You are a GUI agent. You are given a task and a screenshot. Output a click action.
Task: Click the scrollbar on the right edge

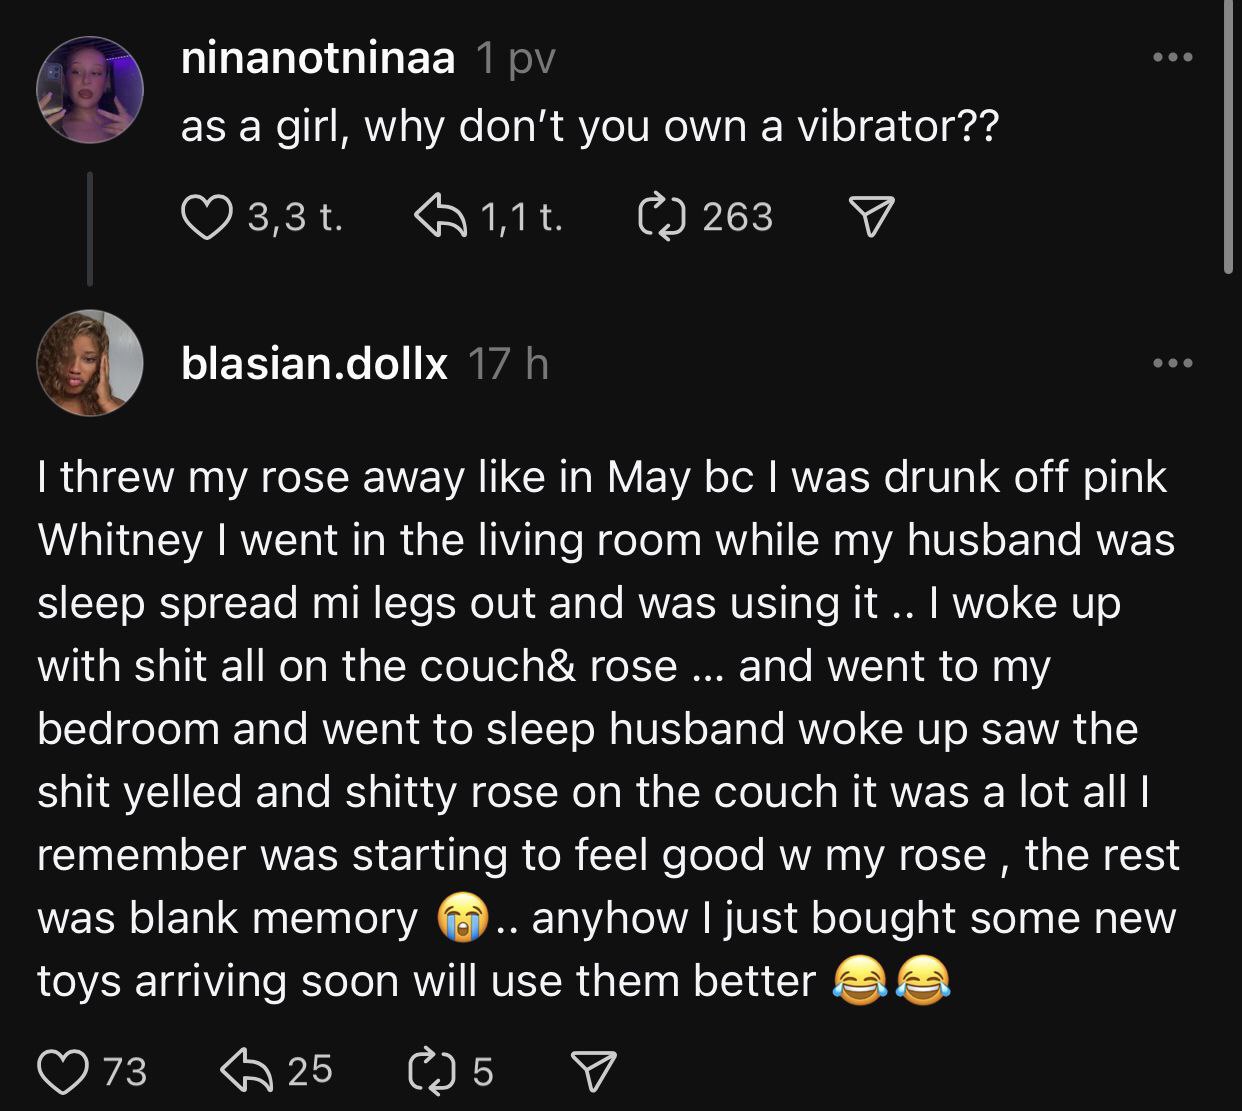coord(1229,140)
